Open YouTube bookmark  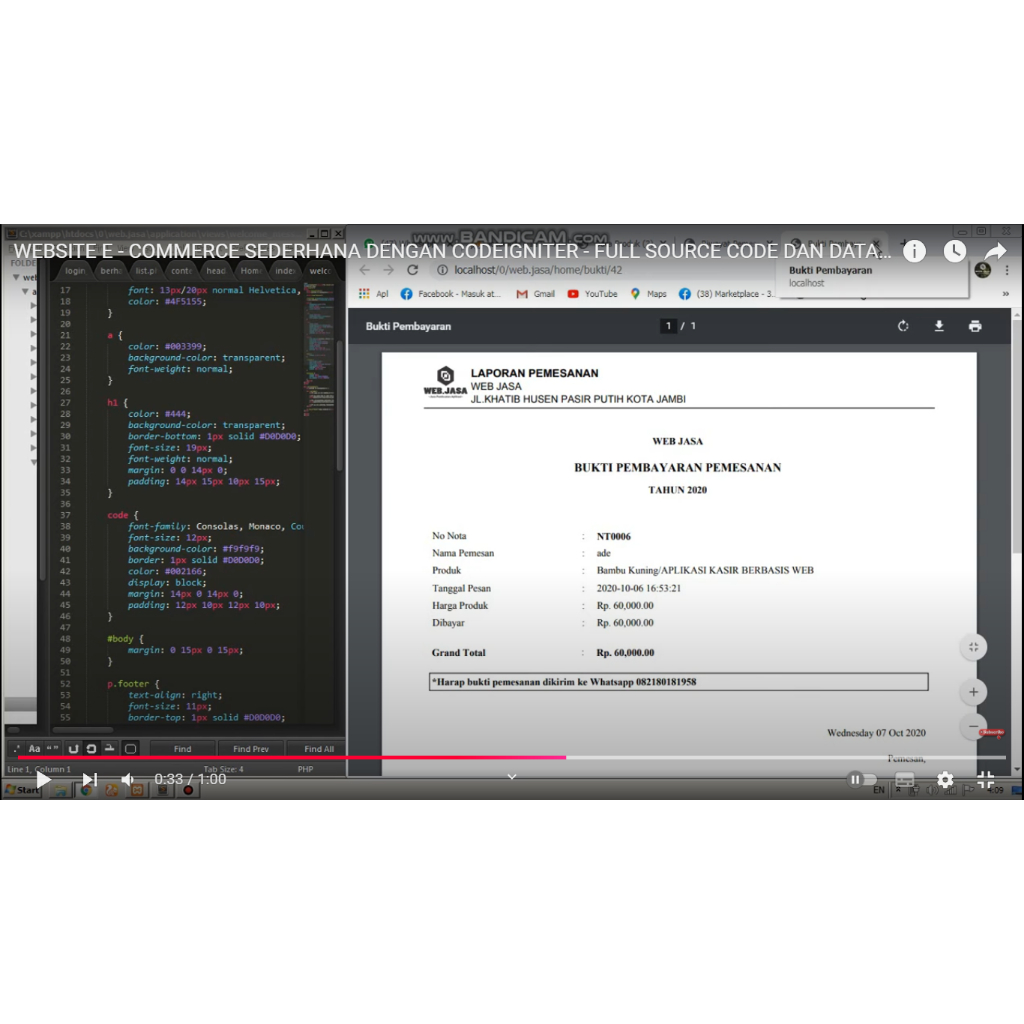pyautogui.click(x=592, y=294)
